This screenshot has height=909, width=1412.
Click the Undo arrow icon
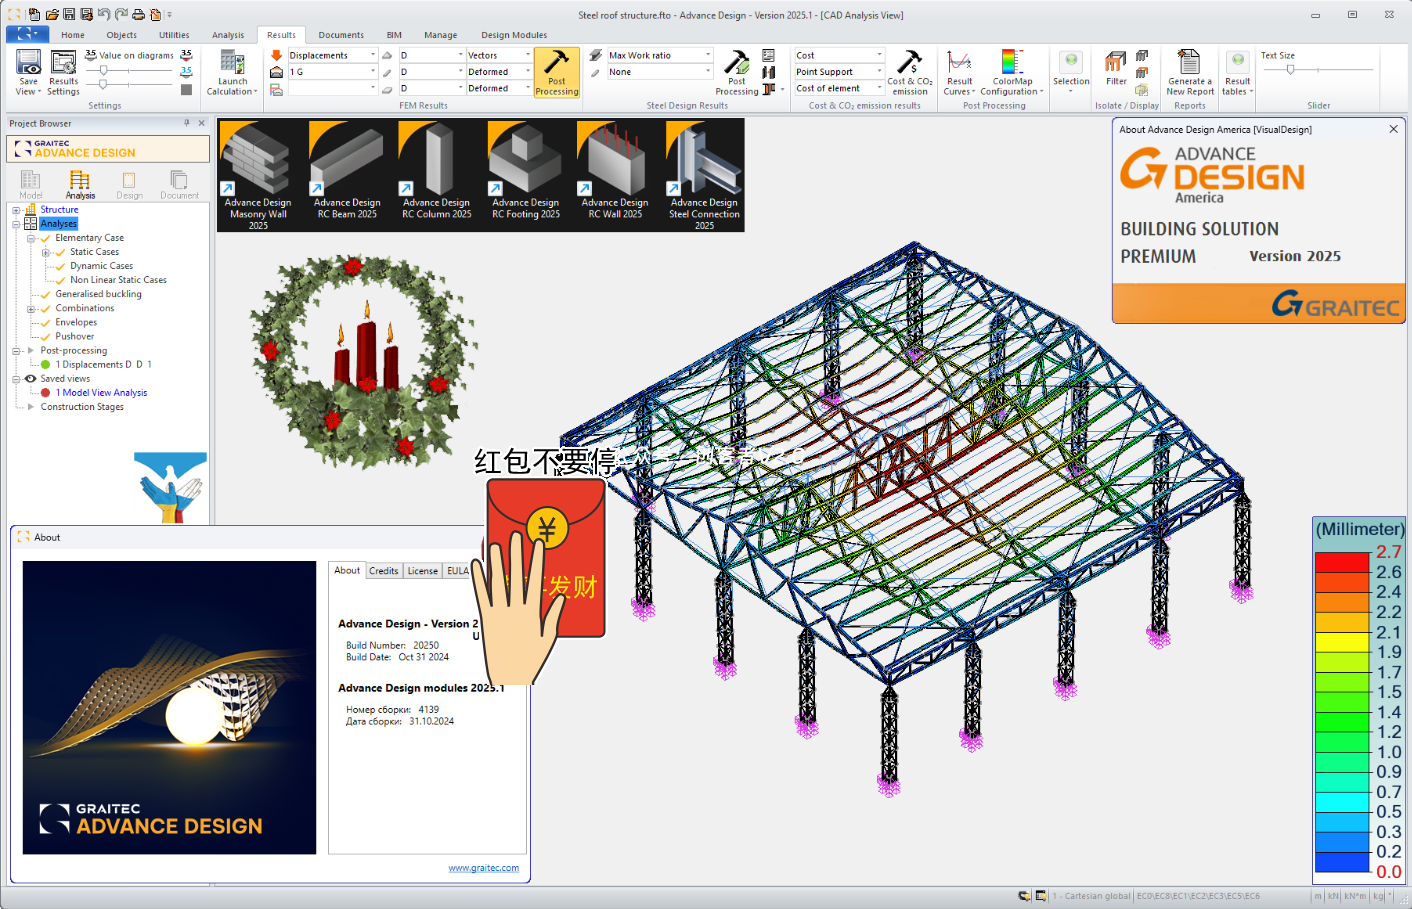tap(104, 15)
